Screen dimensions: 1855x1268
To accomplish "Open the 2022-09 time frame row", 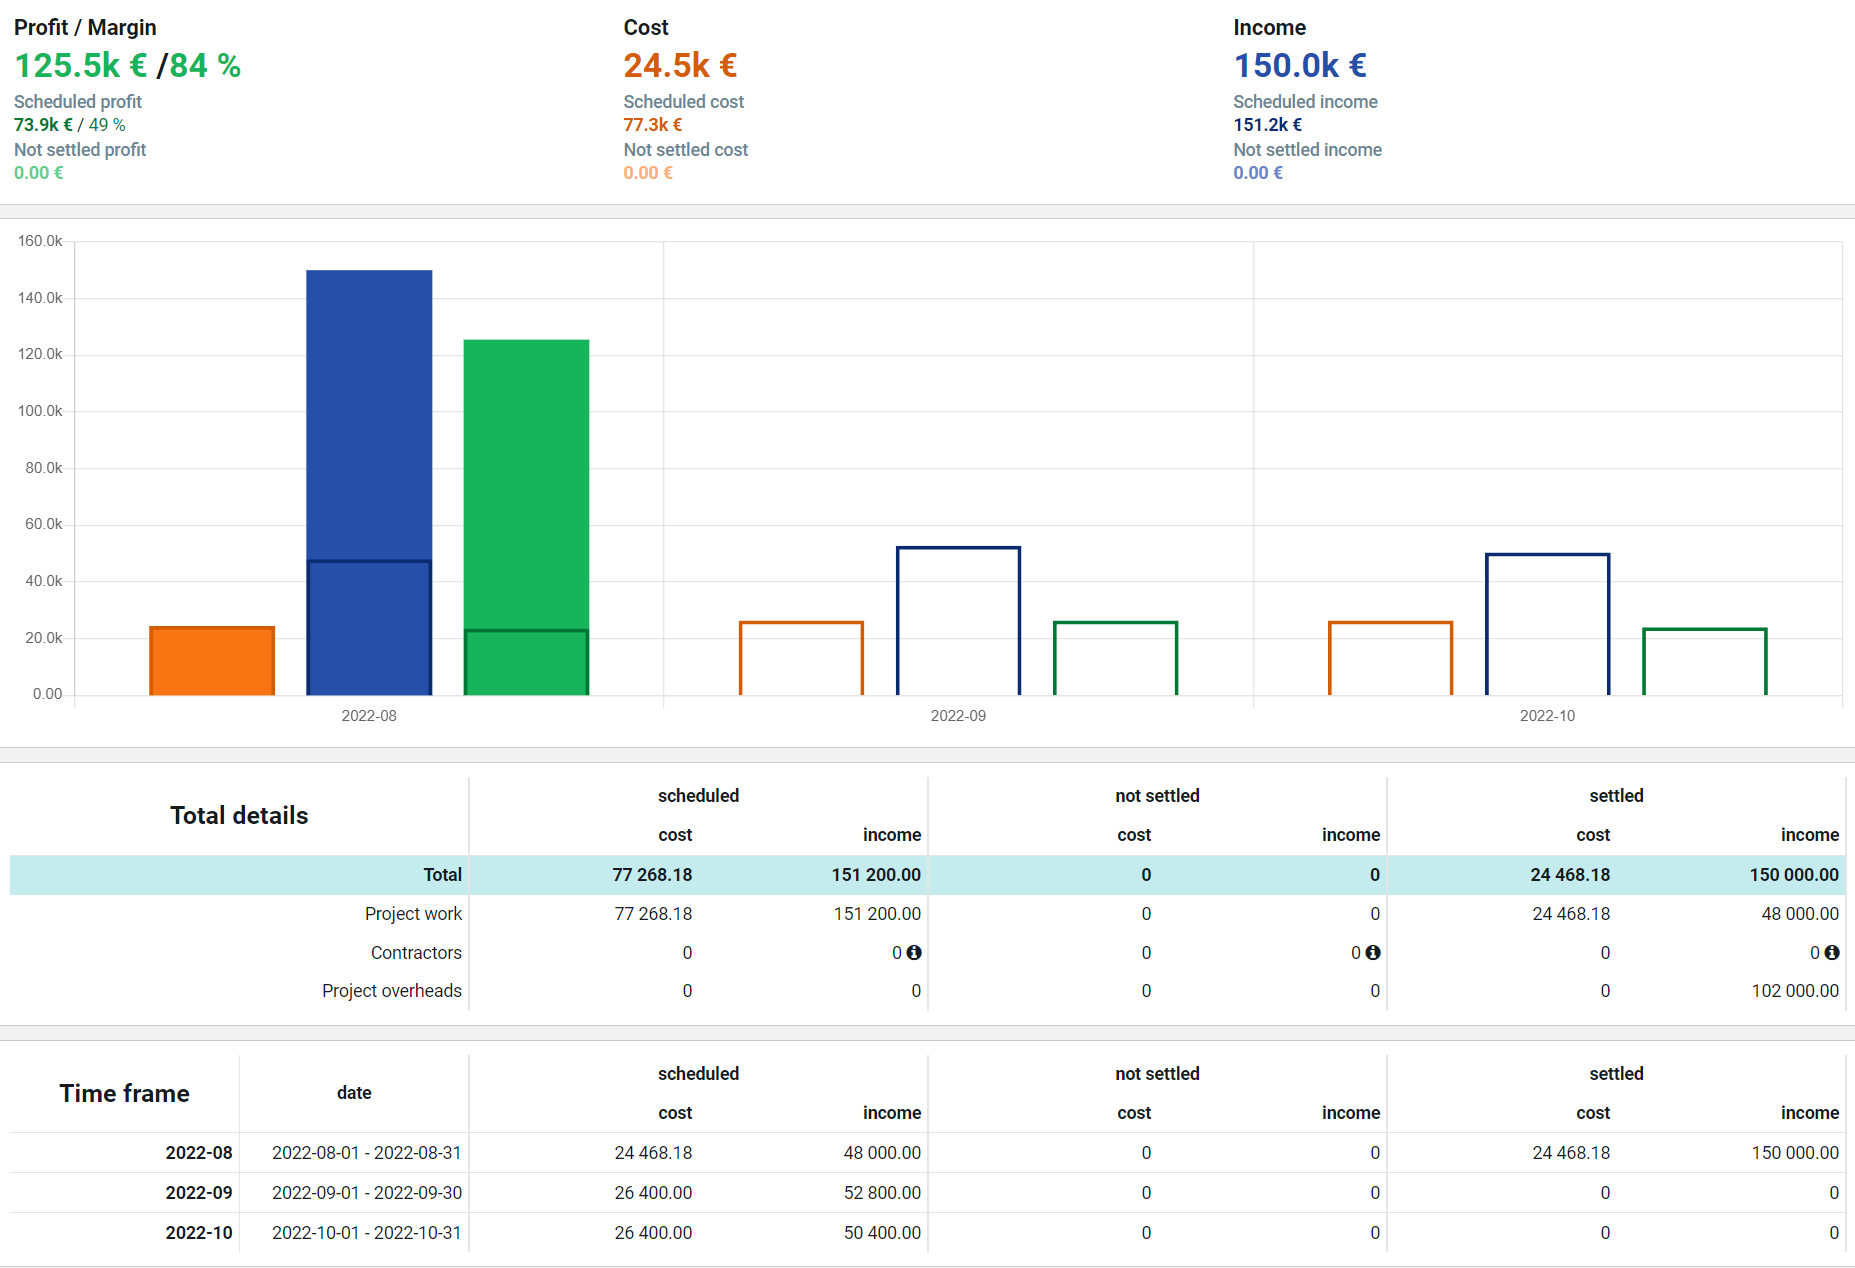I will click(x=927, y=1192).
